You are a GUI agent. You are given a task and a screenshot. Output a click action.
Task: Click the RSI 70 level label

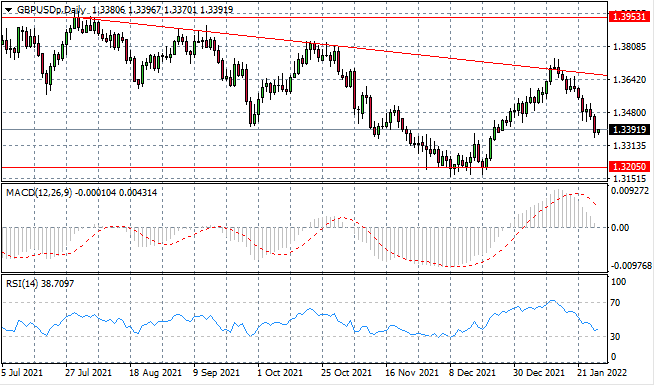pos(615,303)
